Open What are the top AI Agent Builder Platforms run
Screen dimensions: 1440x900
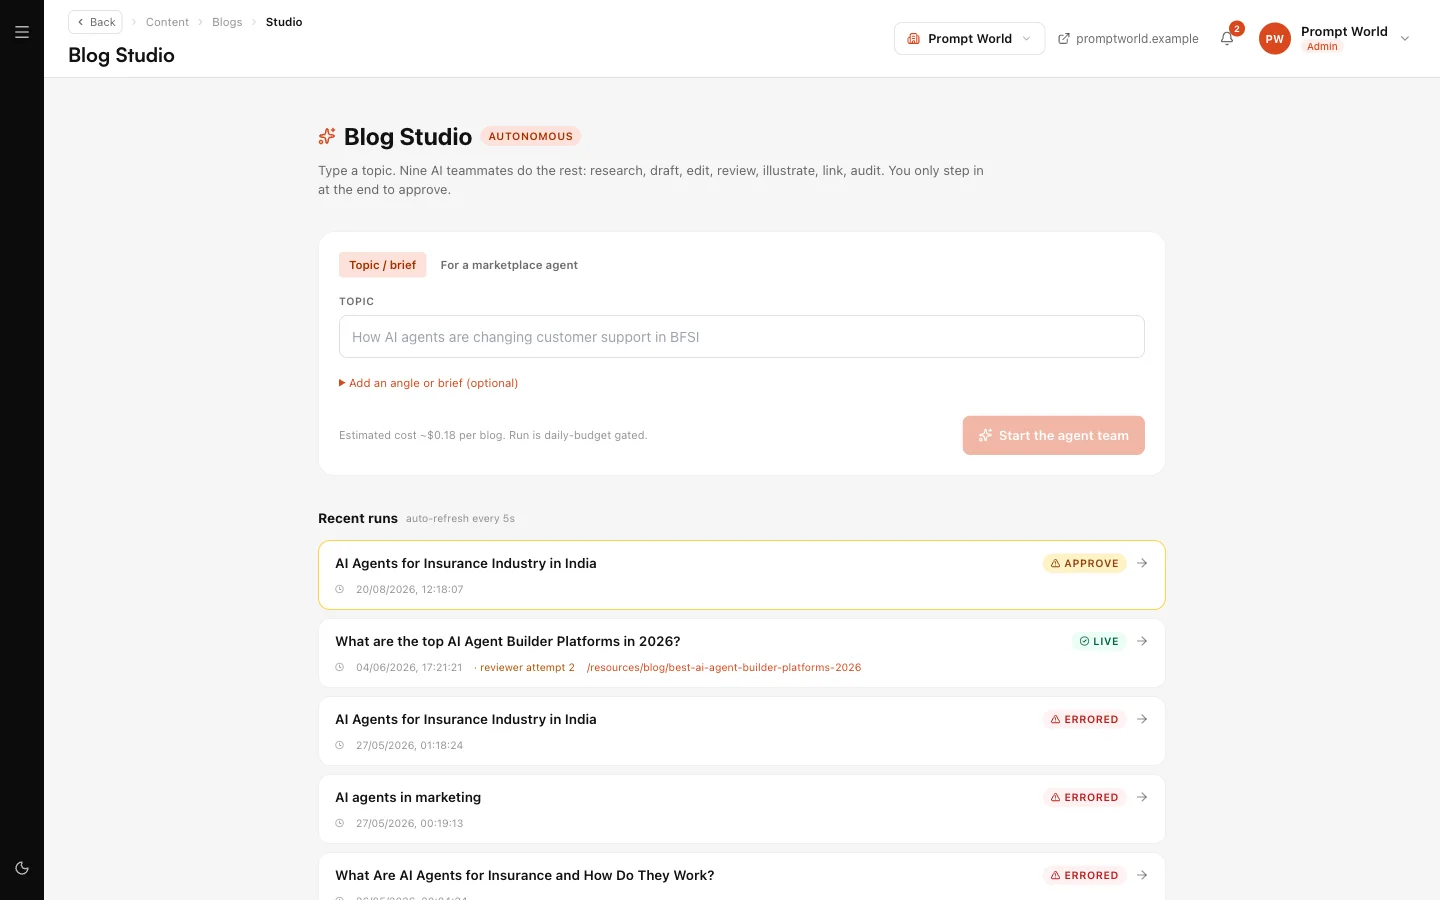point(742,653)
